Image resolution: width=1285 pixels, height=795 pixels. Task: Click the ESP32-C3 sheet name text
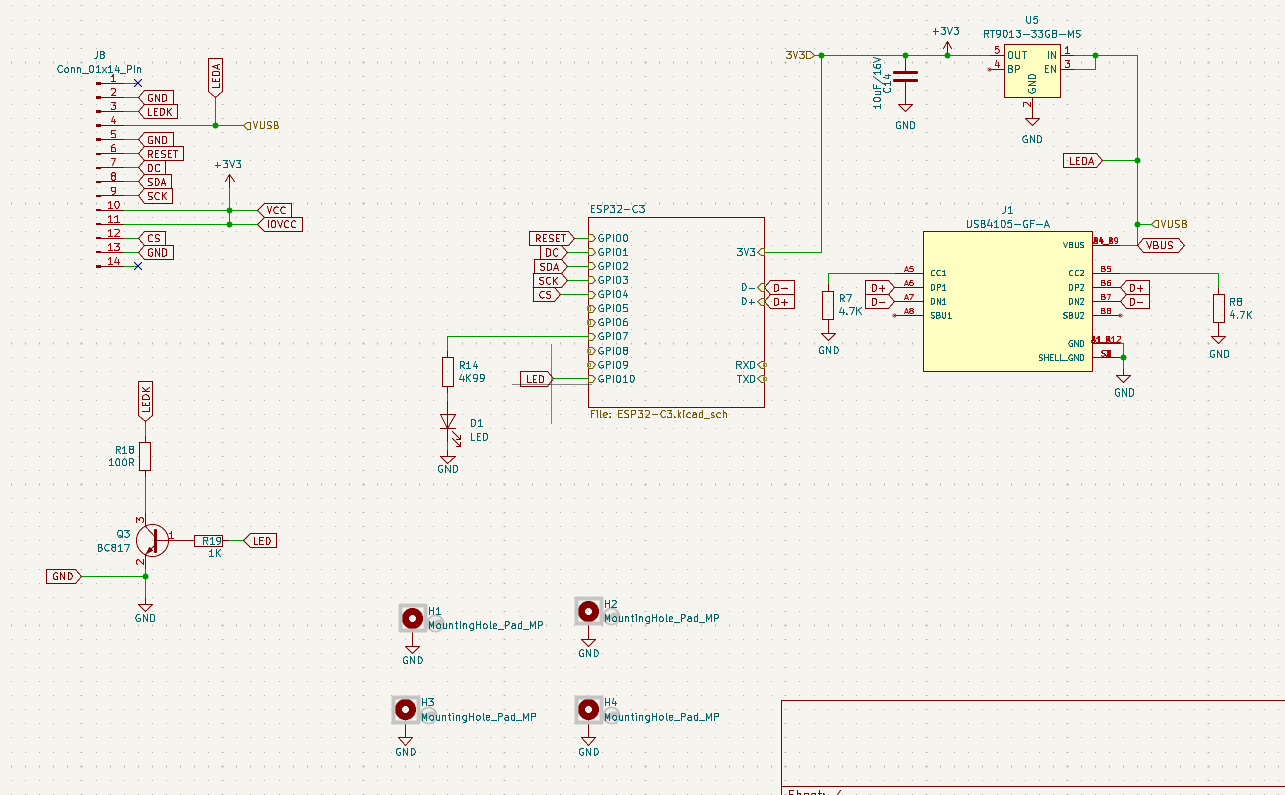click(617, 209)
